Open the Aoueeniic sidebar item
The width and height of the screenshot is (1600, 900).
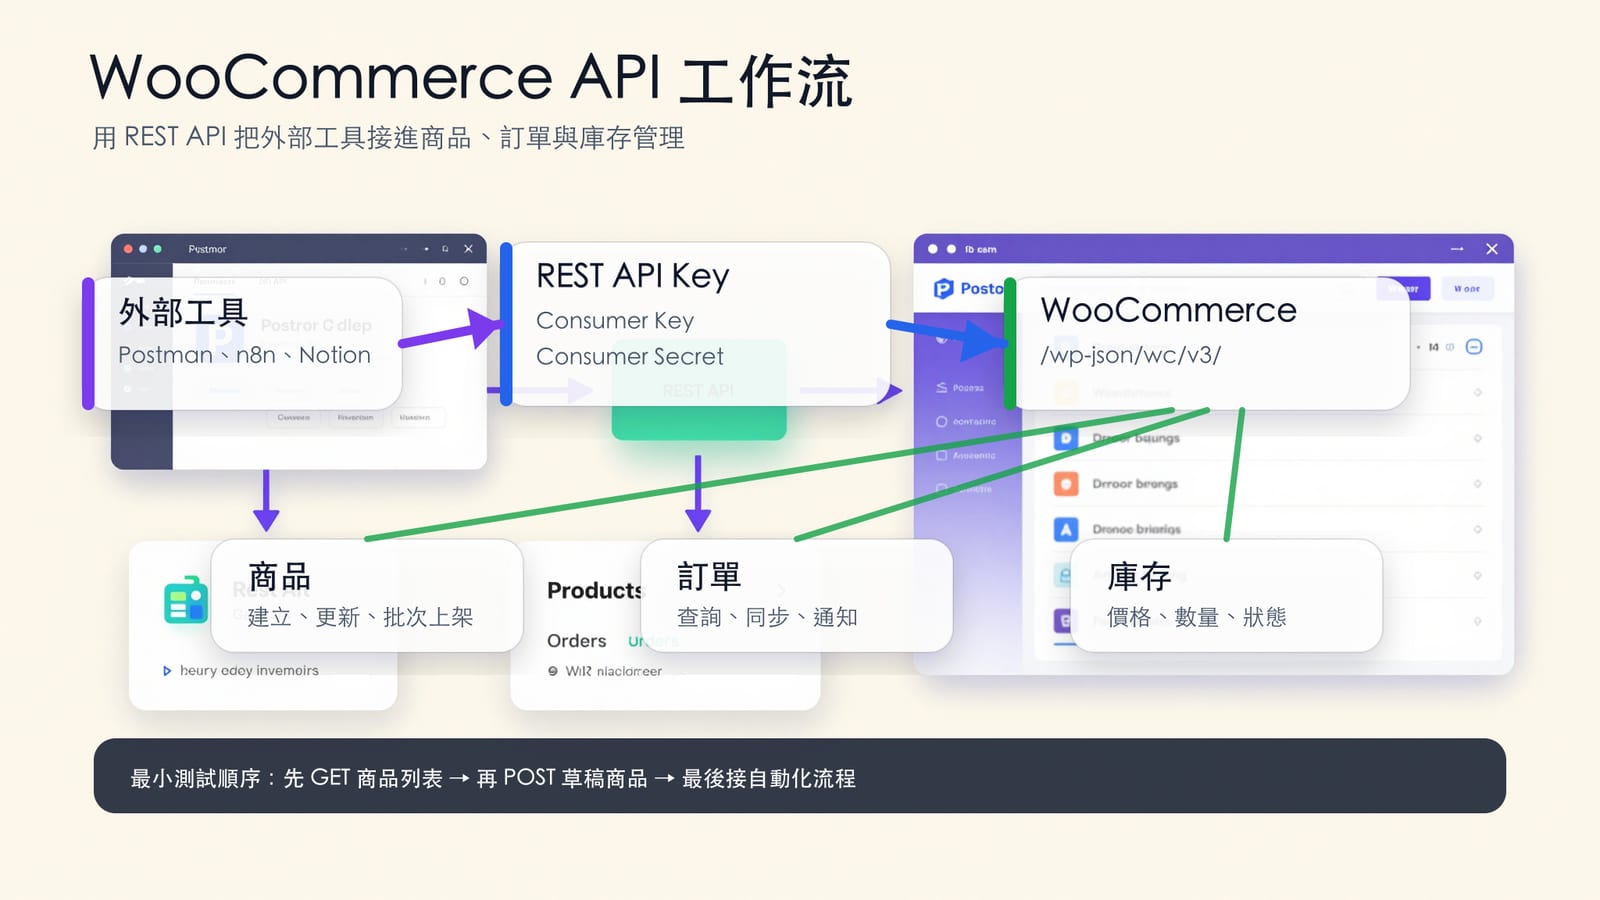tap(966, 455)
